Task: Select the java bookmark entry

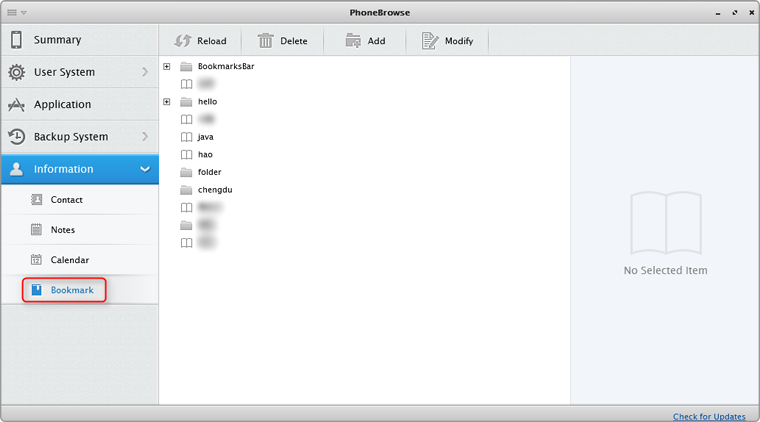Action: click(205, 137)
